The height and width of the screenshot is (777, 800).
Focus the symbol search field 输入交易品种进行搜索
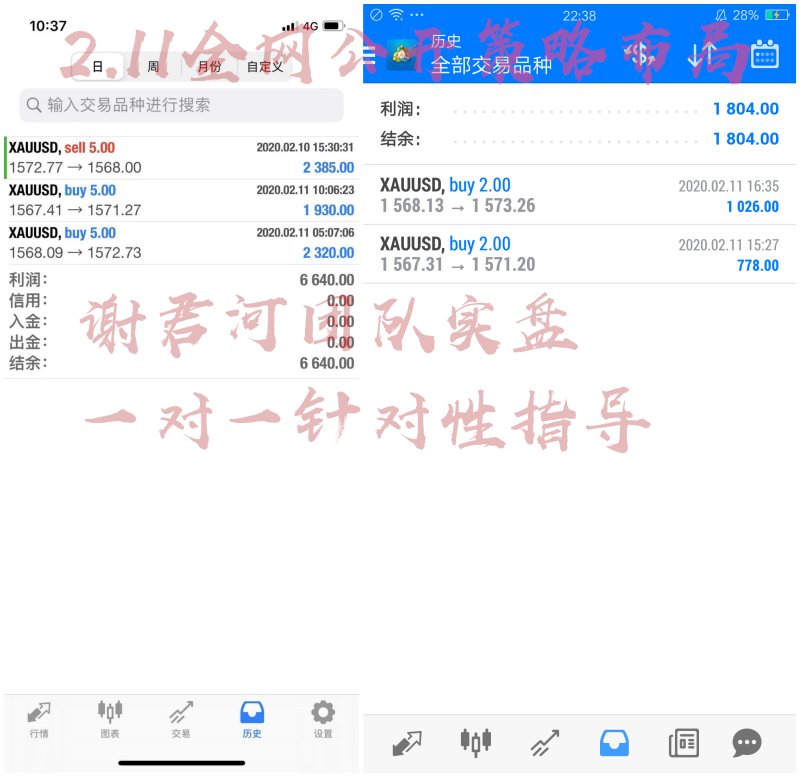181,105
